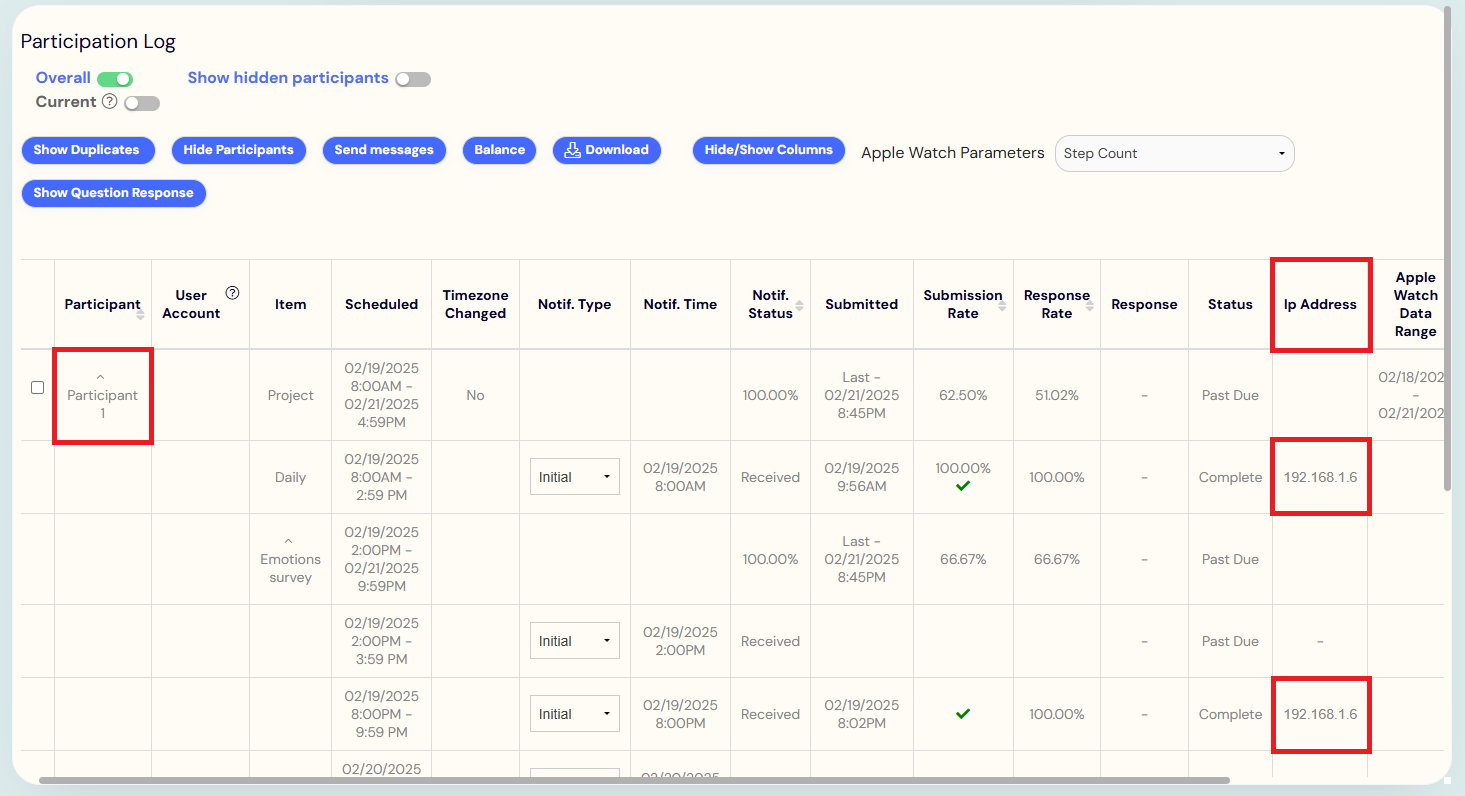Click the Complete status in the Daily row
The width and height of the screenshot is (1465, 796).
tap(1230, 477)
